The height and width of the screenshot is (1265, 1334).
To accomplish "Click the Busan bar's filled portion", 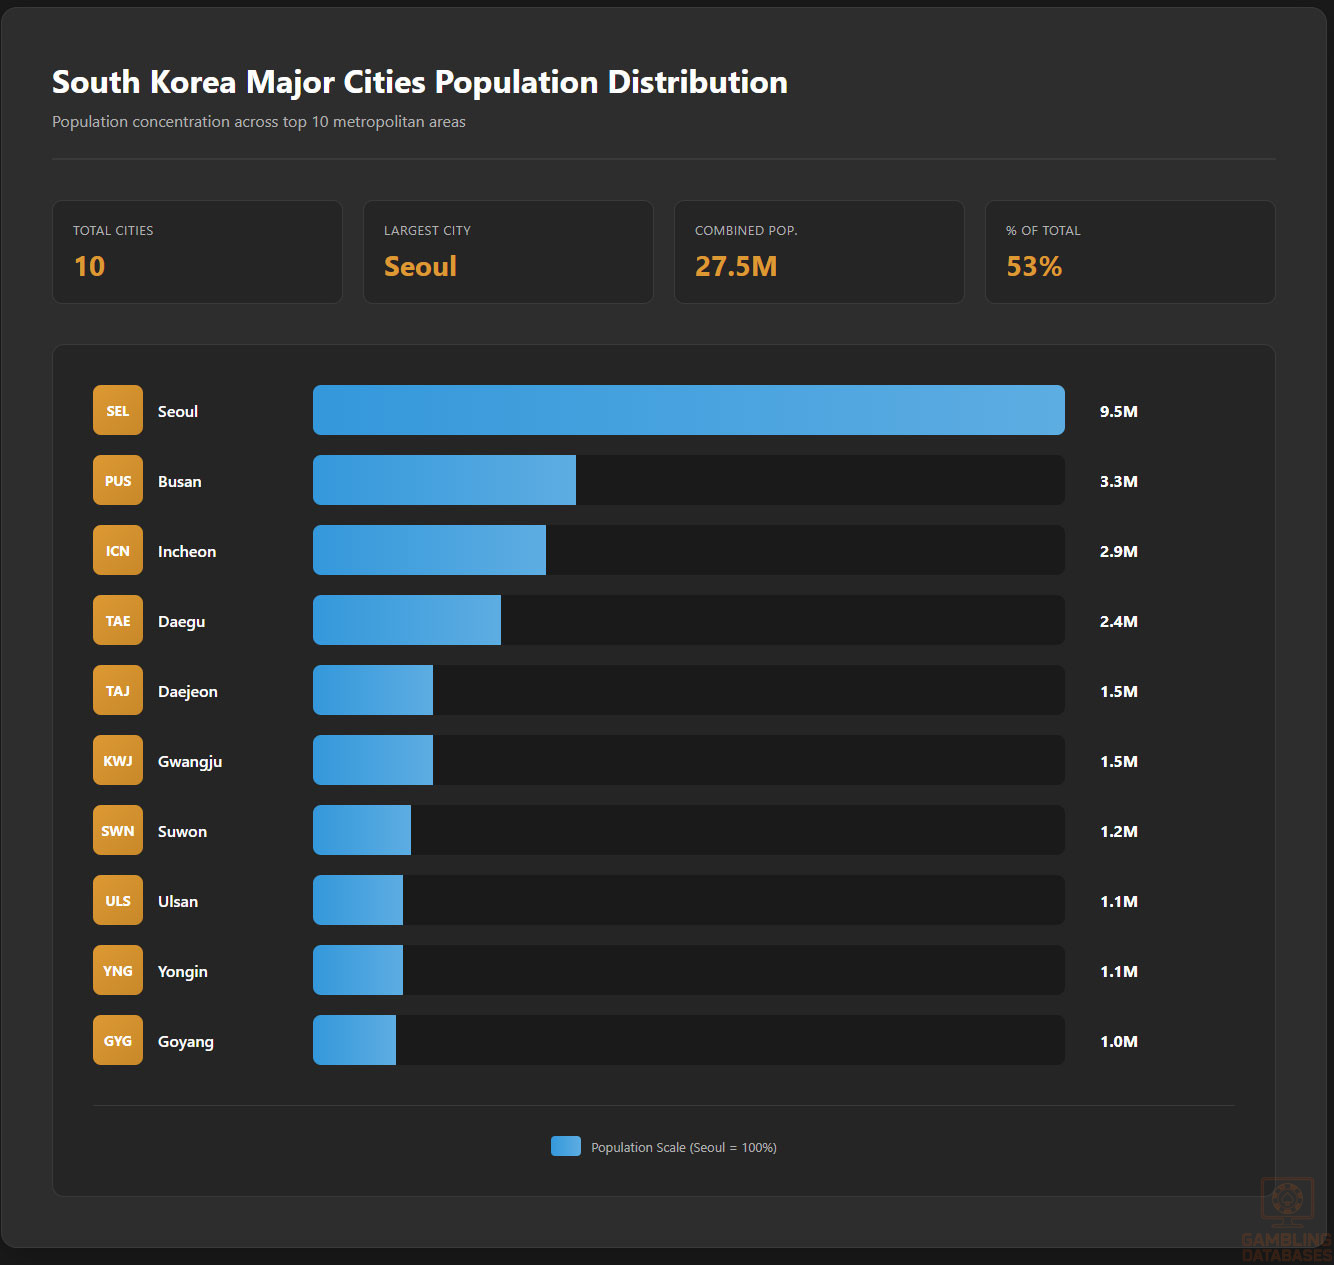I will click(x=444, y=480).
